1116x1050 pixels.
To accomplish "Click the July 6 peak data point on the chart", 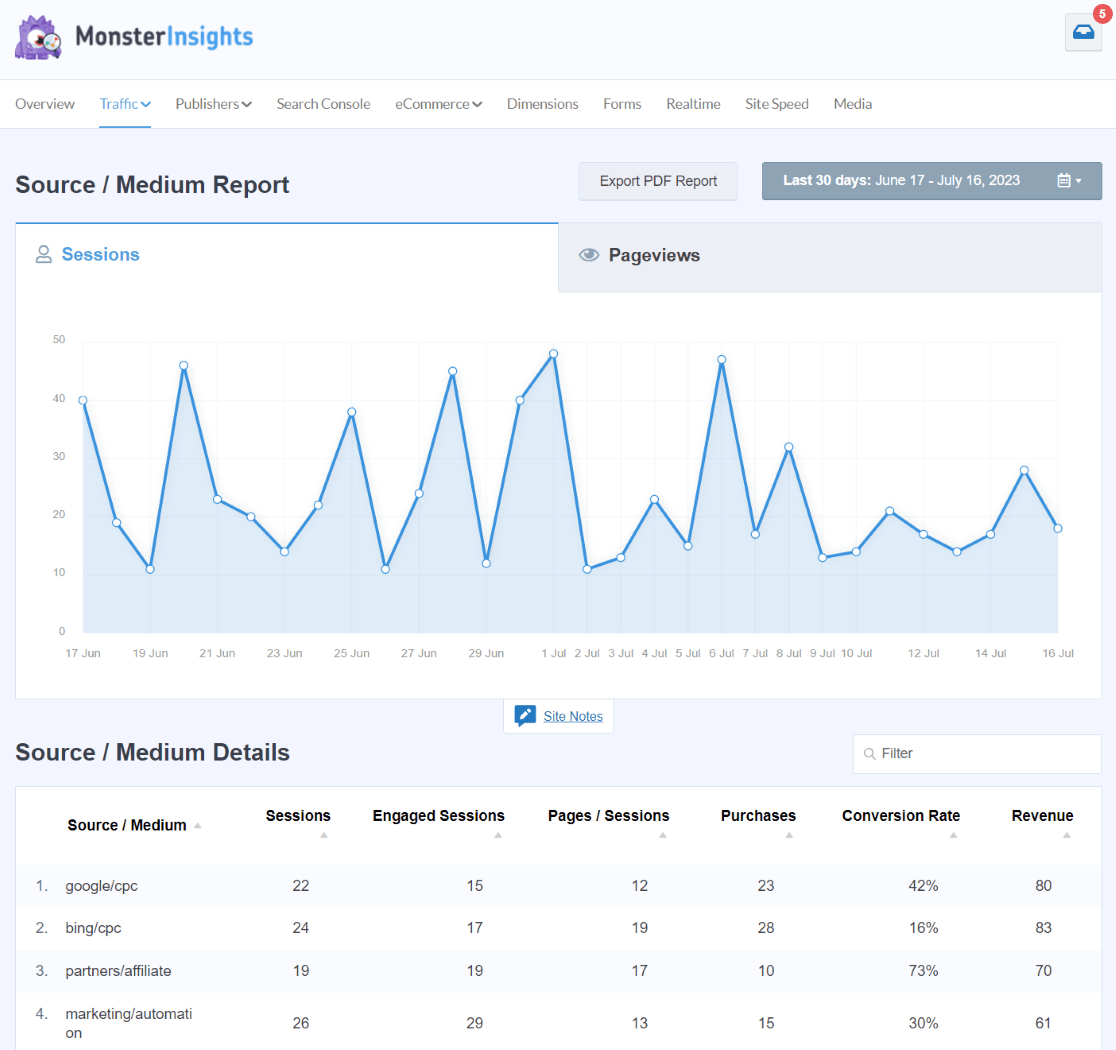I will [722, 359].
